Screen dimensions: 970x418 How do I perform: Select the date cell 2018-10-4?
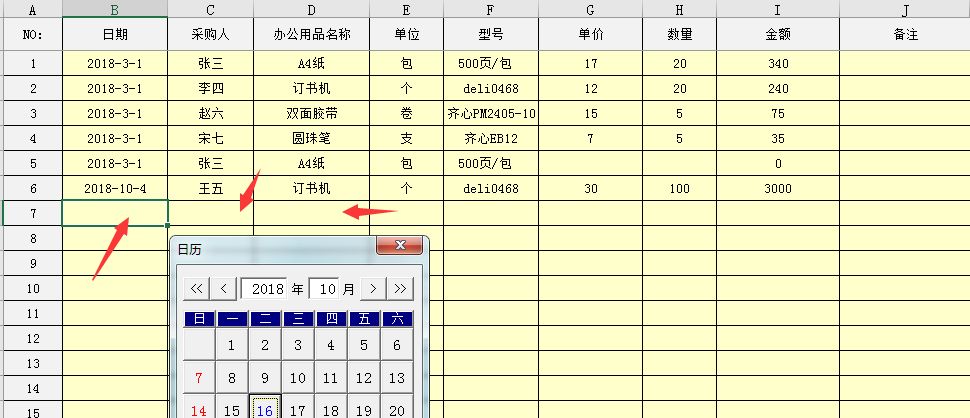[x=115, y=189]
